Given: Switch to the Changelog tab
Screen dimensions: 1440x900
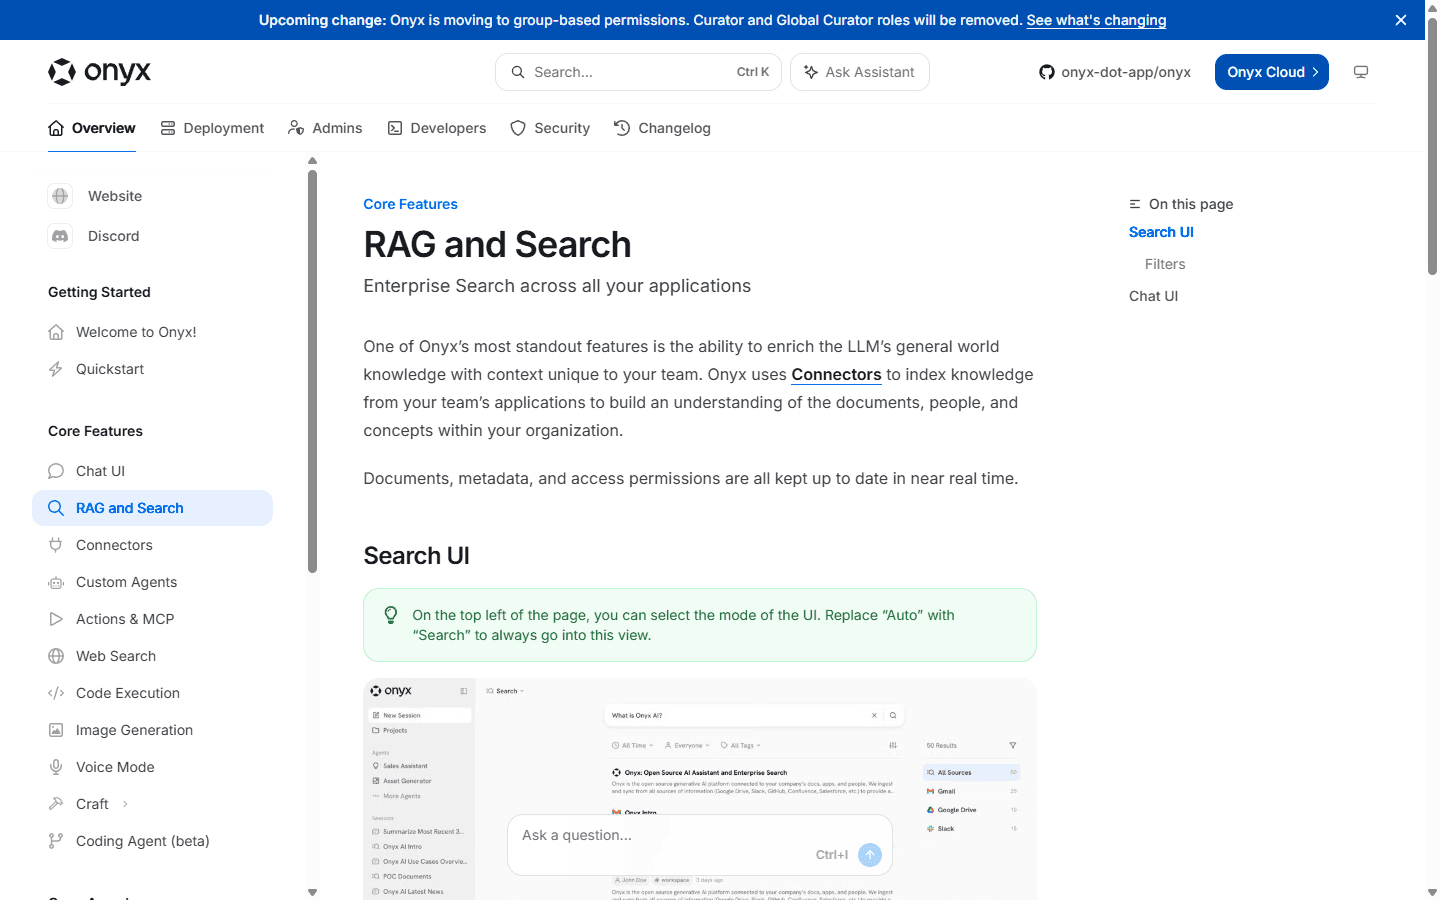Looking at the screenshot, I should tap(662, 128).
